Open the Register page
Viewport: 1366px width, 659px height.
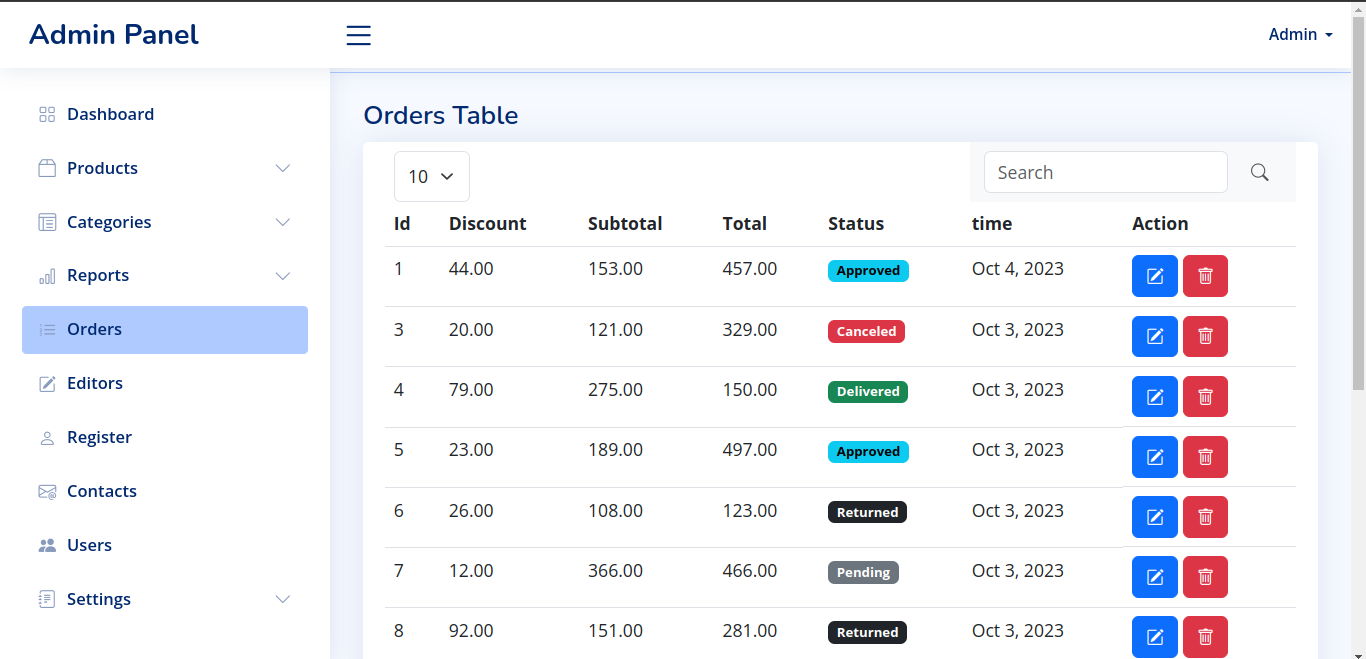click(x=99, y=437)
